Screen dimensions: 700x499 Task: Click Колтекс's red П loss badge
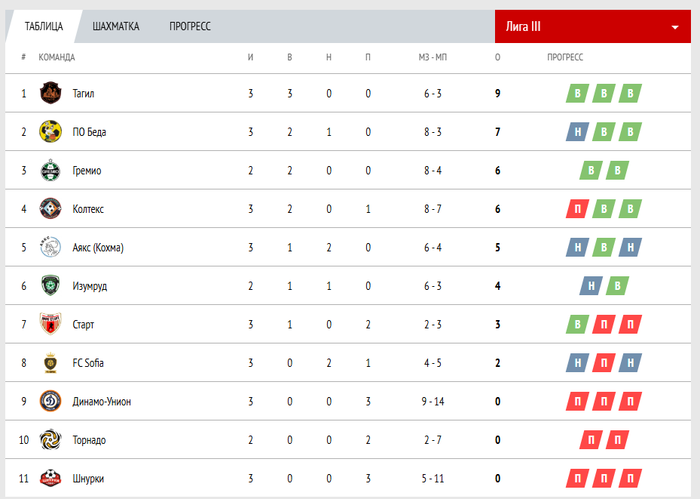pos(577,209)
